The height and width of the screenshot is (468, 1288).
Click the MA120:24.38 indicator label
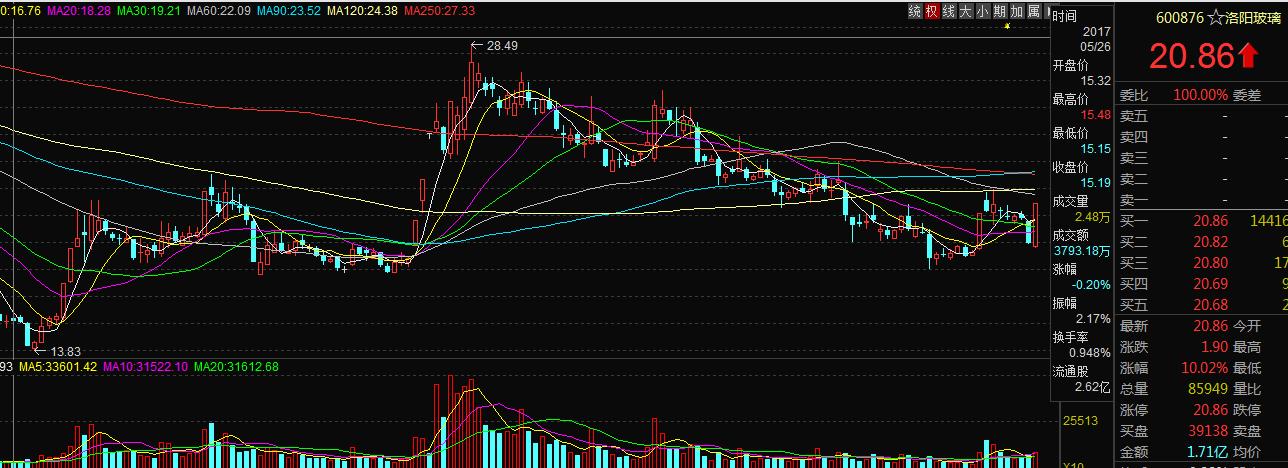point(362,10)
